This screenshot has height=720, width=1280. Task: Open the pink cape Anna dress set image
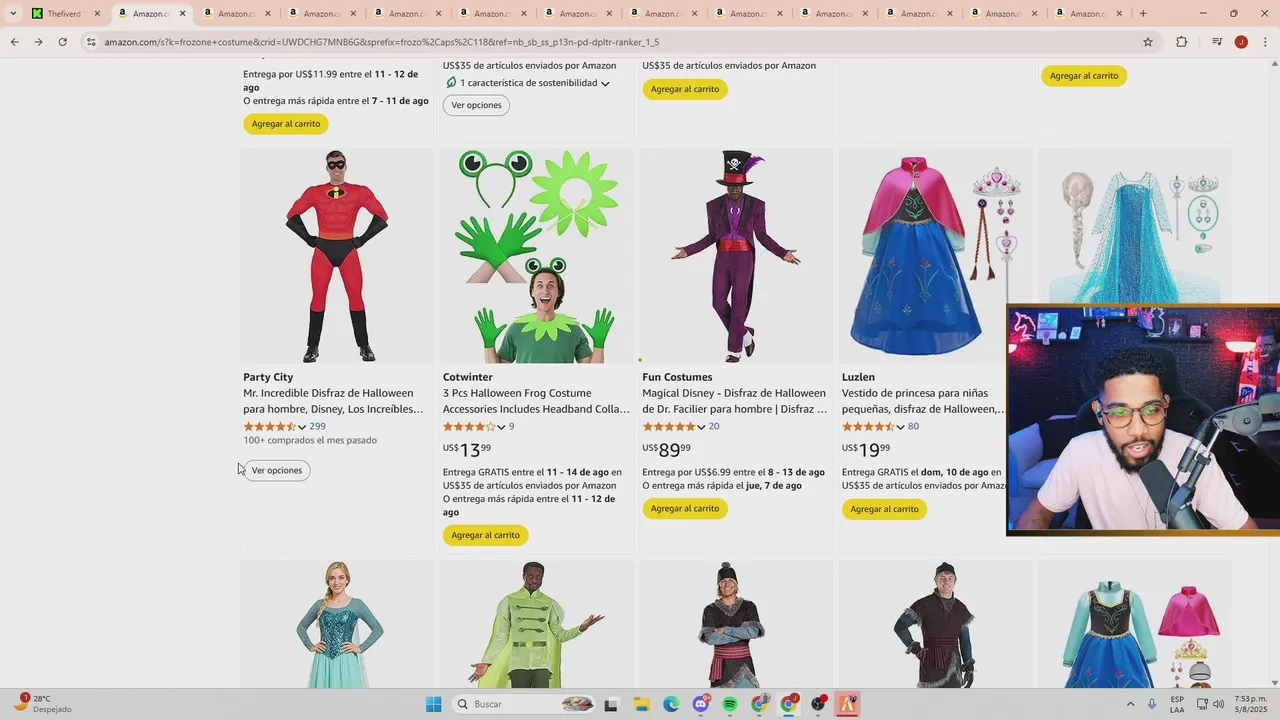1135,624
